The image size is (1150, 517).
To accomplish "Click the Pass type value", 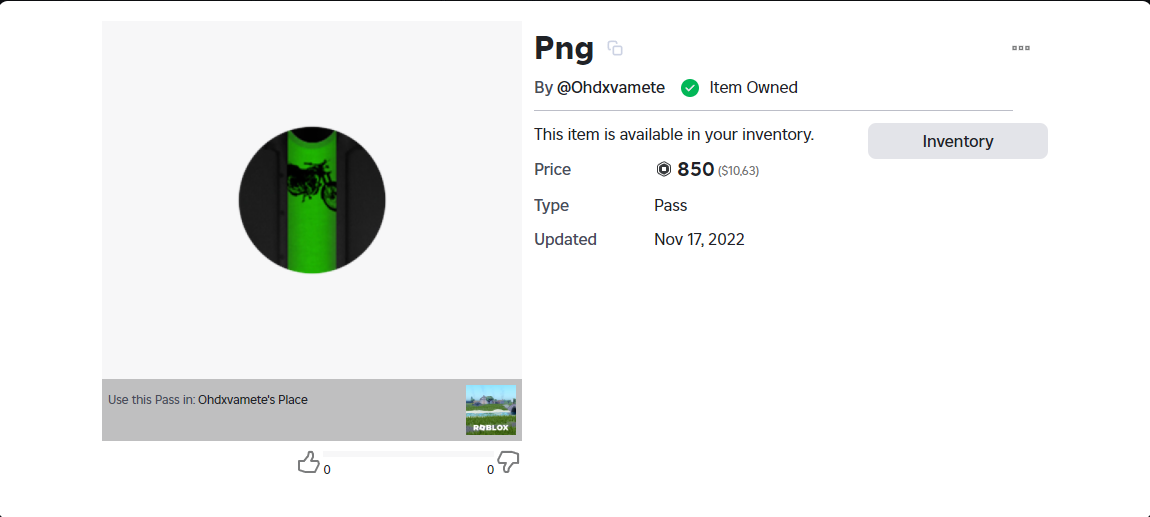I will 671,206.
